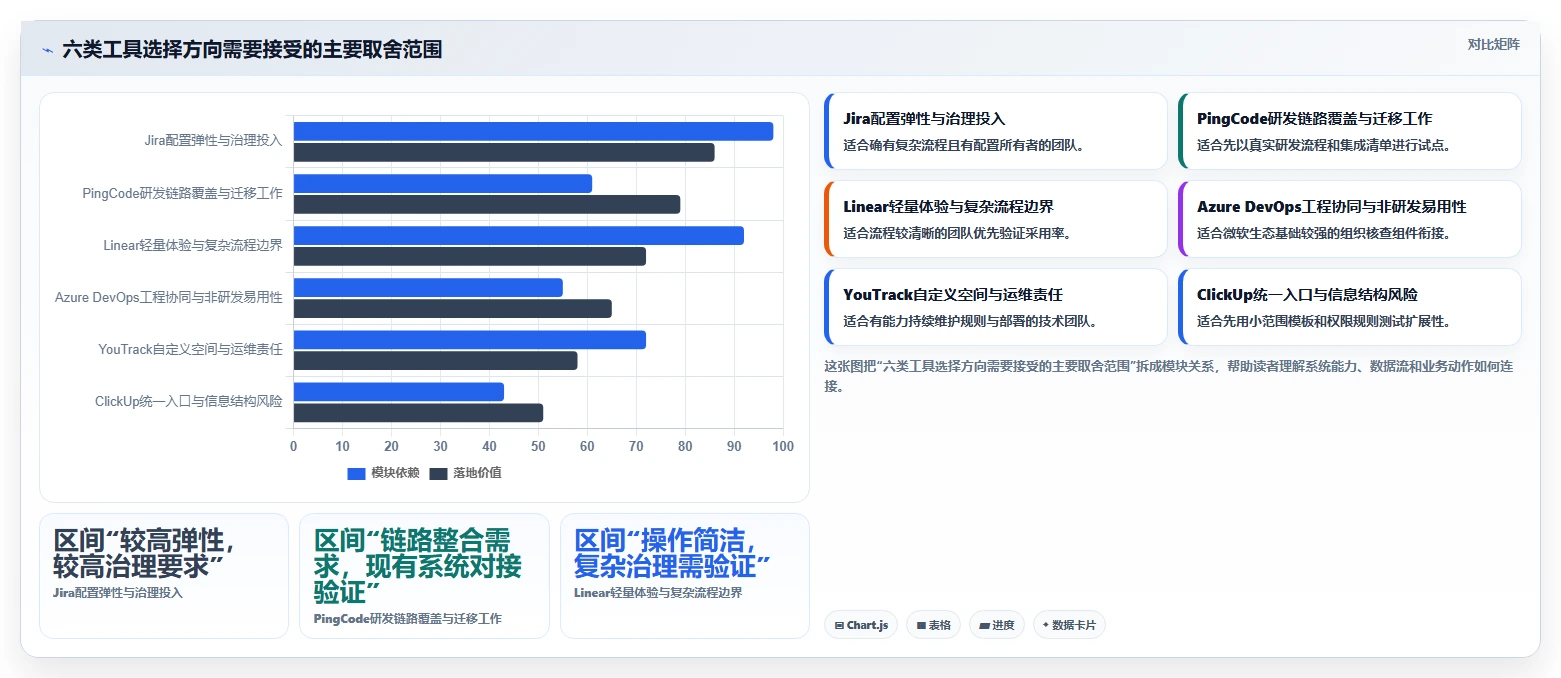Open the Jira配置弹性与治理投入 card
The width and height of the screenshot is (1561, 678).
tap(996, 131)
